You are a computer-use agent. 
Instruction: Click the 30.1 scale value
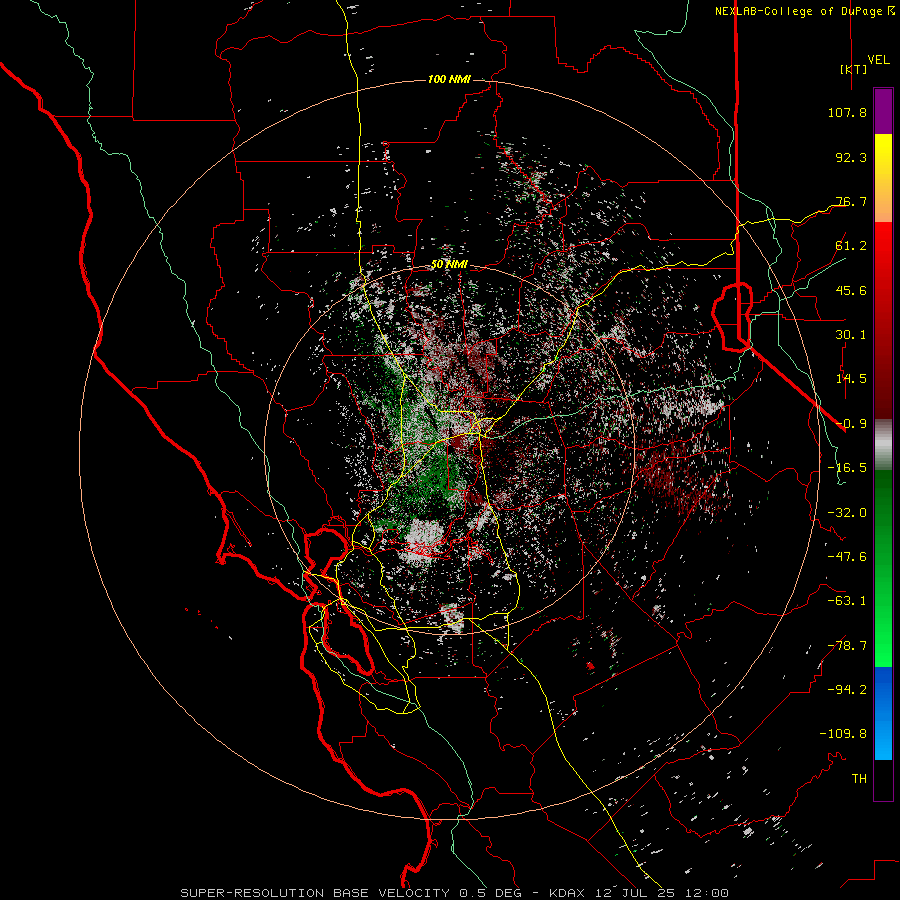851,335
